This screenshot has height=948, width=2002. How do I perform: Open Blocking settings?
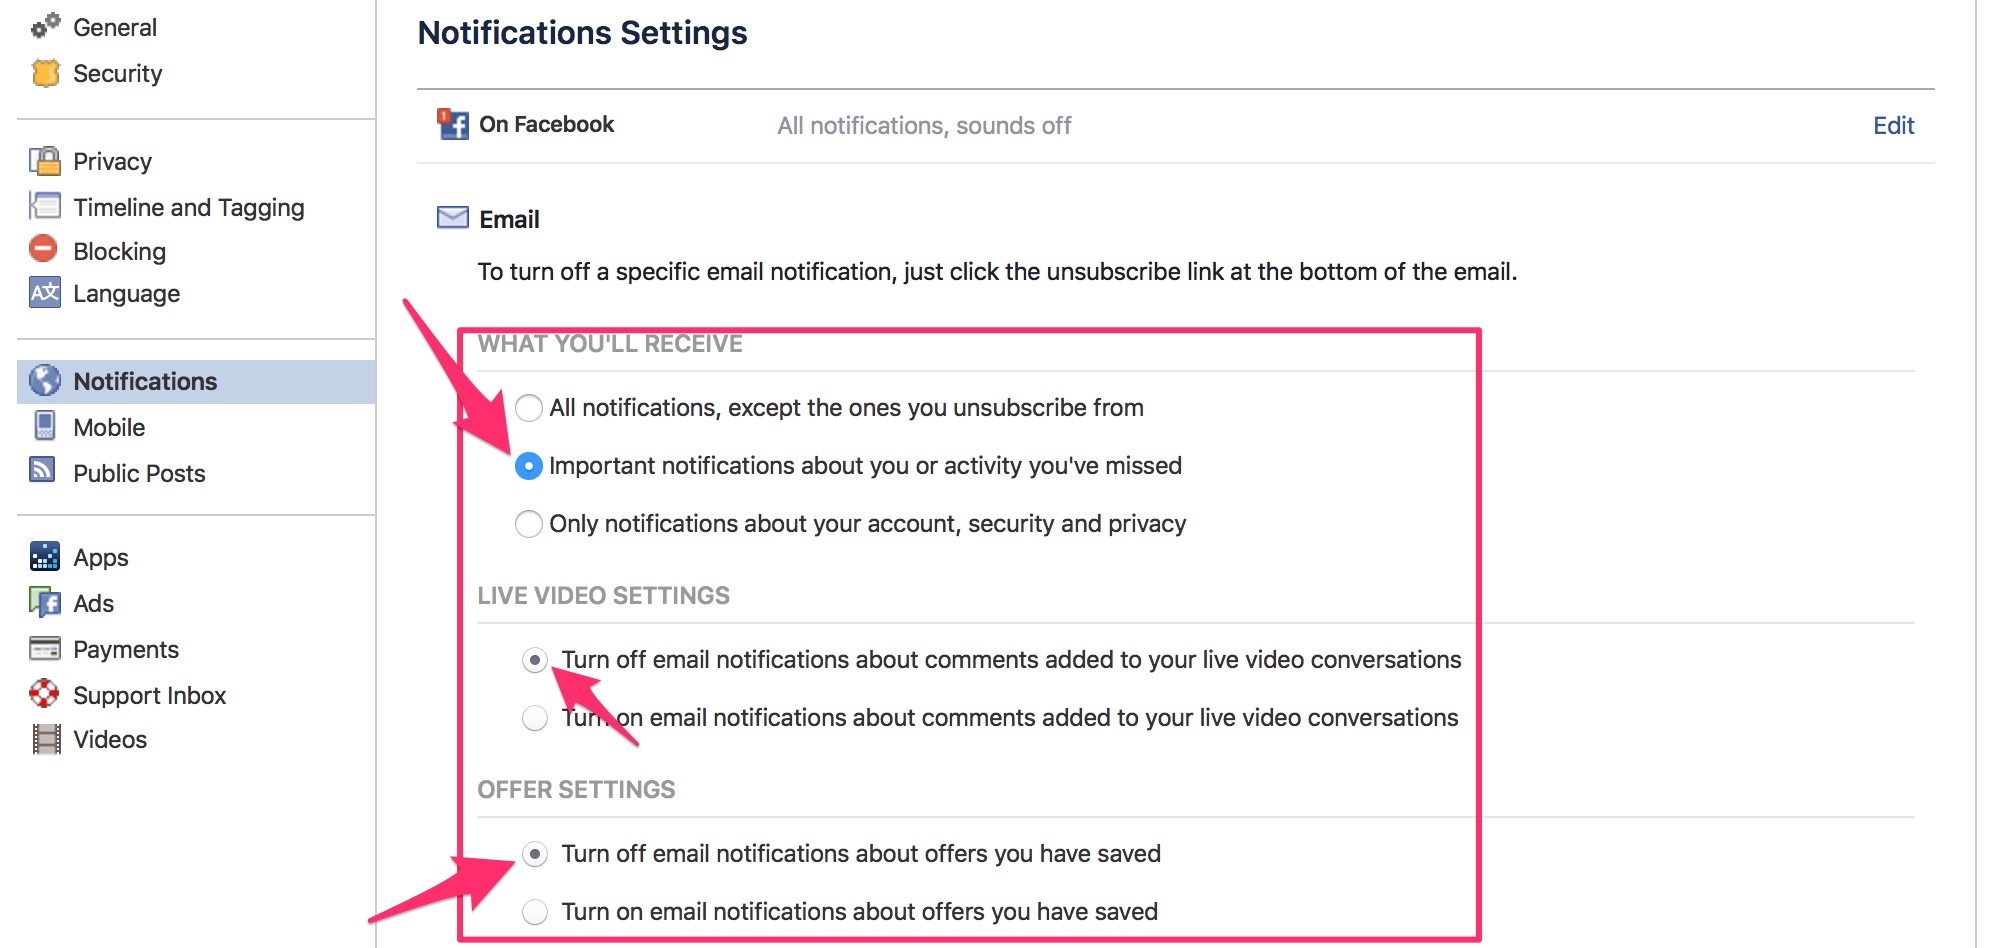(119, 251)
